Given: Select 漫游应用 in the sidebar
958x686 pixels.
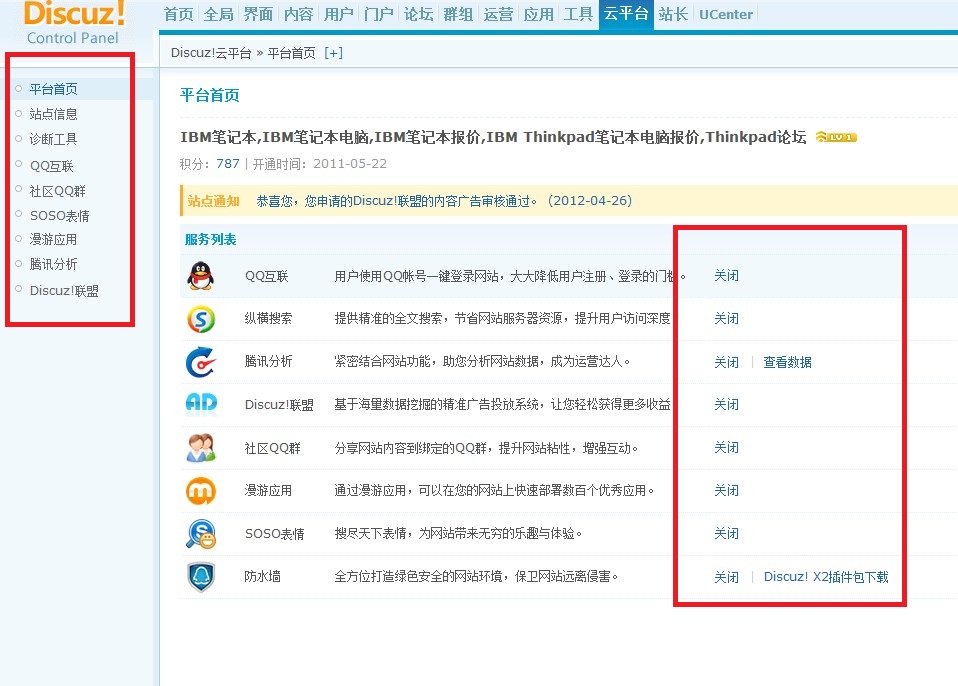Looking at the screenshot, I should [x=54, y=239].
